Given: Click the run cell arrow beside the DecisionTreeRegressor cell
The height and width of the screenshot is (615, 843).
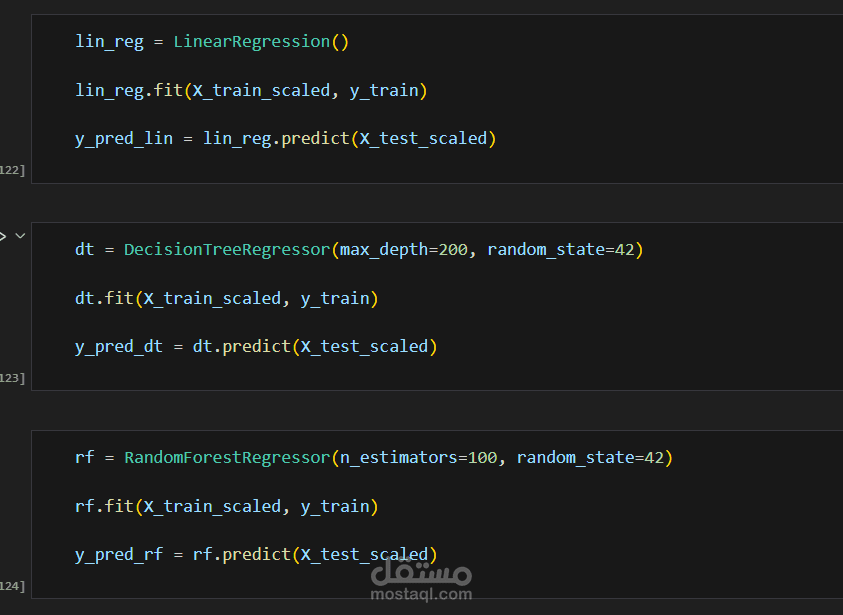Looking at the screenshot, I should (3, 236).
